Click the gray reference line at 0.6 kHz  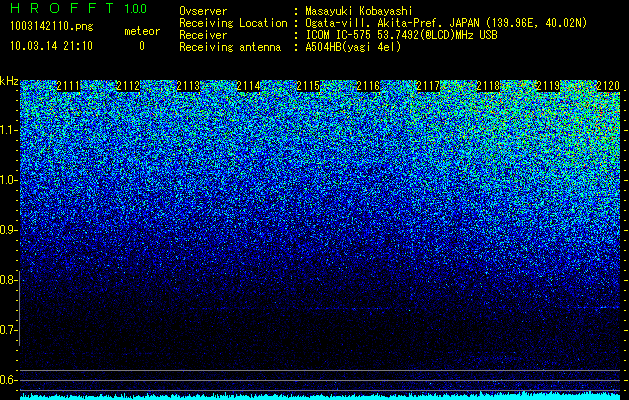(x=320, y=380)
